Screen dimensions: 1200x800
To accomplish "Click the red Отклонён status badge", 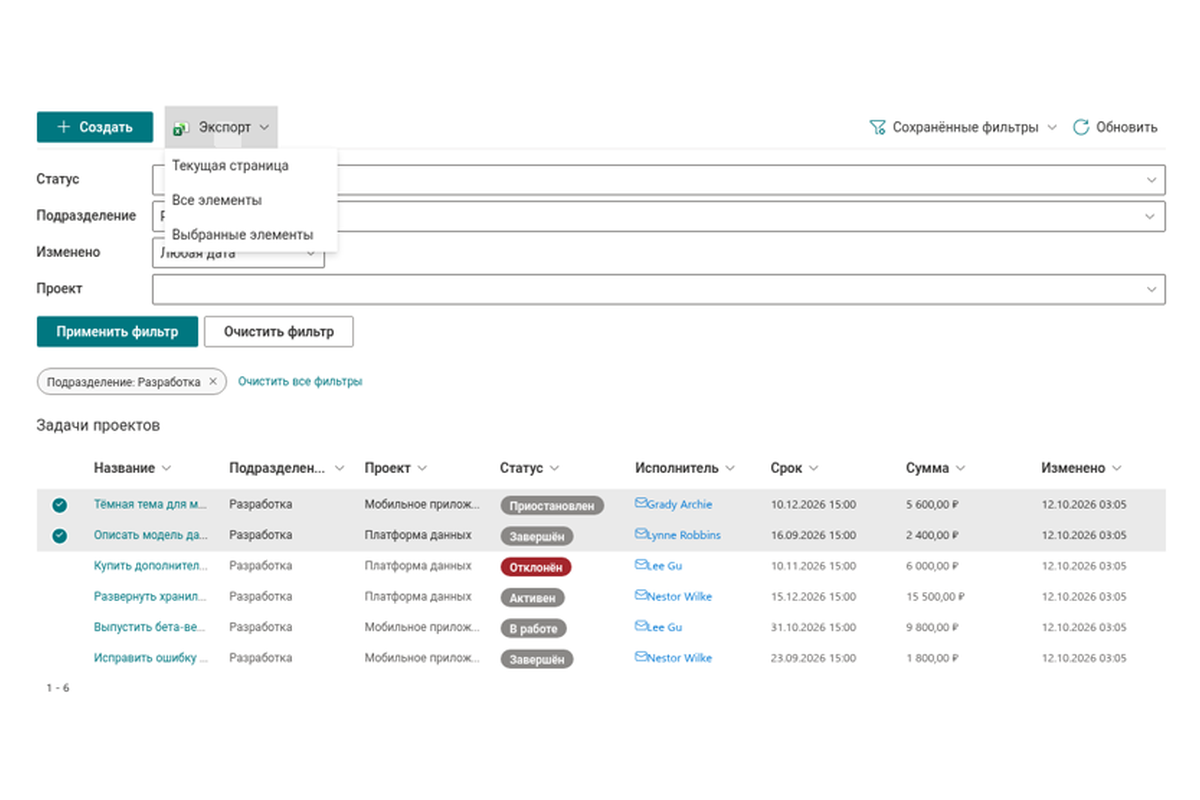I will [x=536, y=567].
